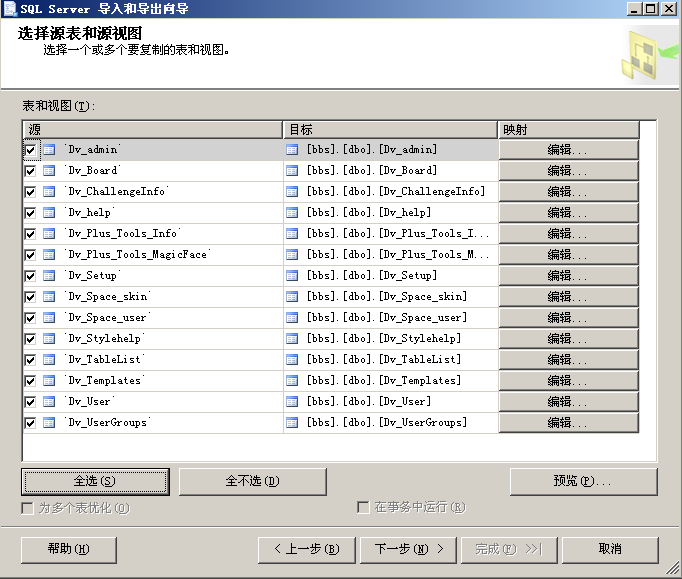Click the table icon beside source Dv_ChallengeInfo

[49, 192]
